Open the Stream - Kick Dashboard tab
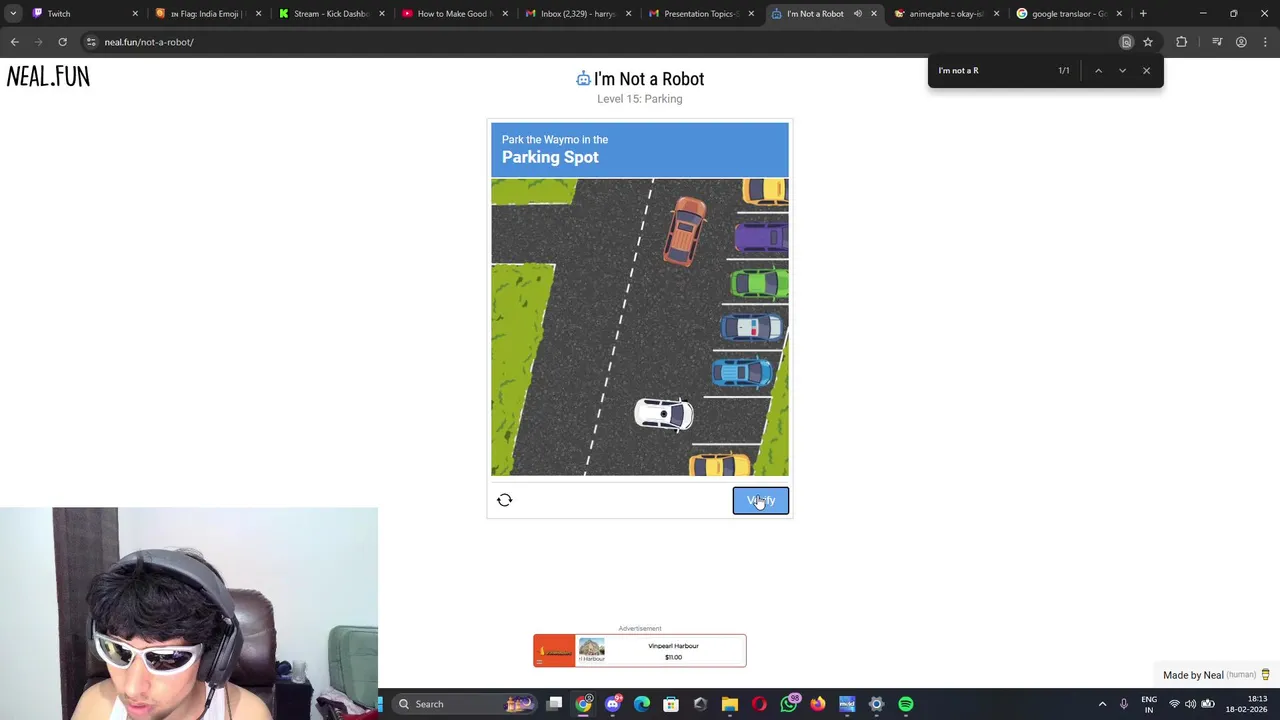The width and height of the screenshot is (1280, 720). click(330, 14)
